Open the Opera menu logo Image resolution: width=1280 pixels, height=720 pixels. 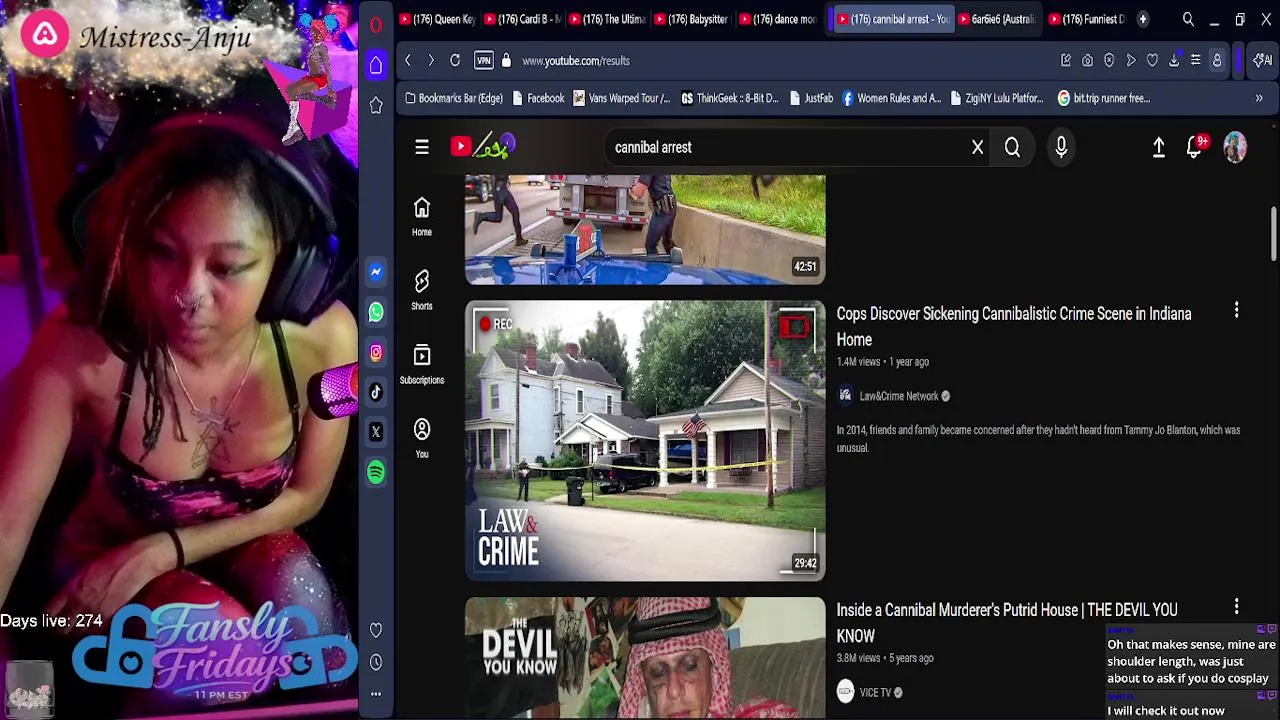376,25
